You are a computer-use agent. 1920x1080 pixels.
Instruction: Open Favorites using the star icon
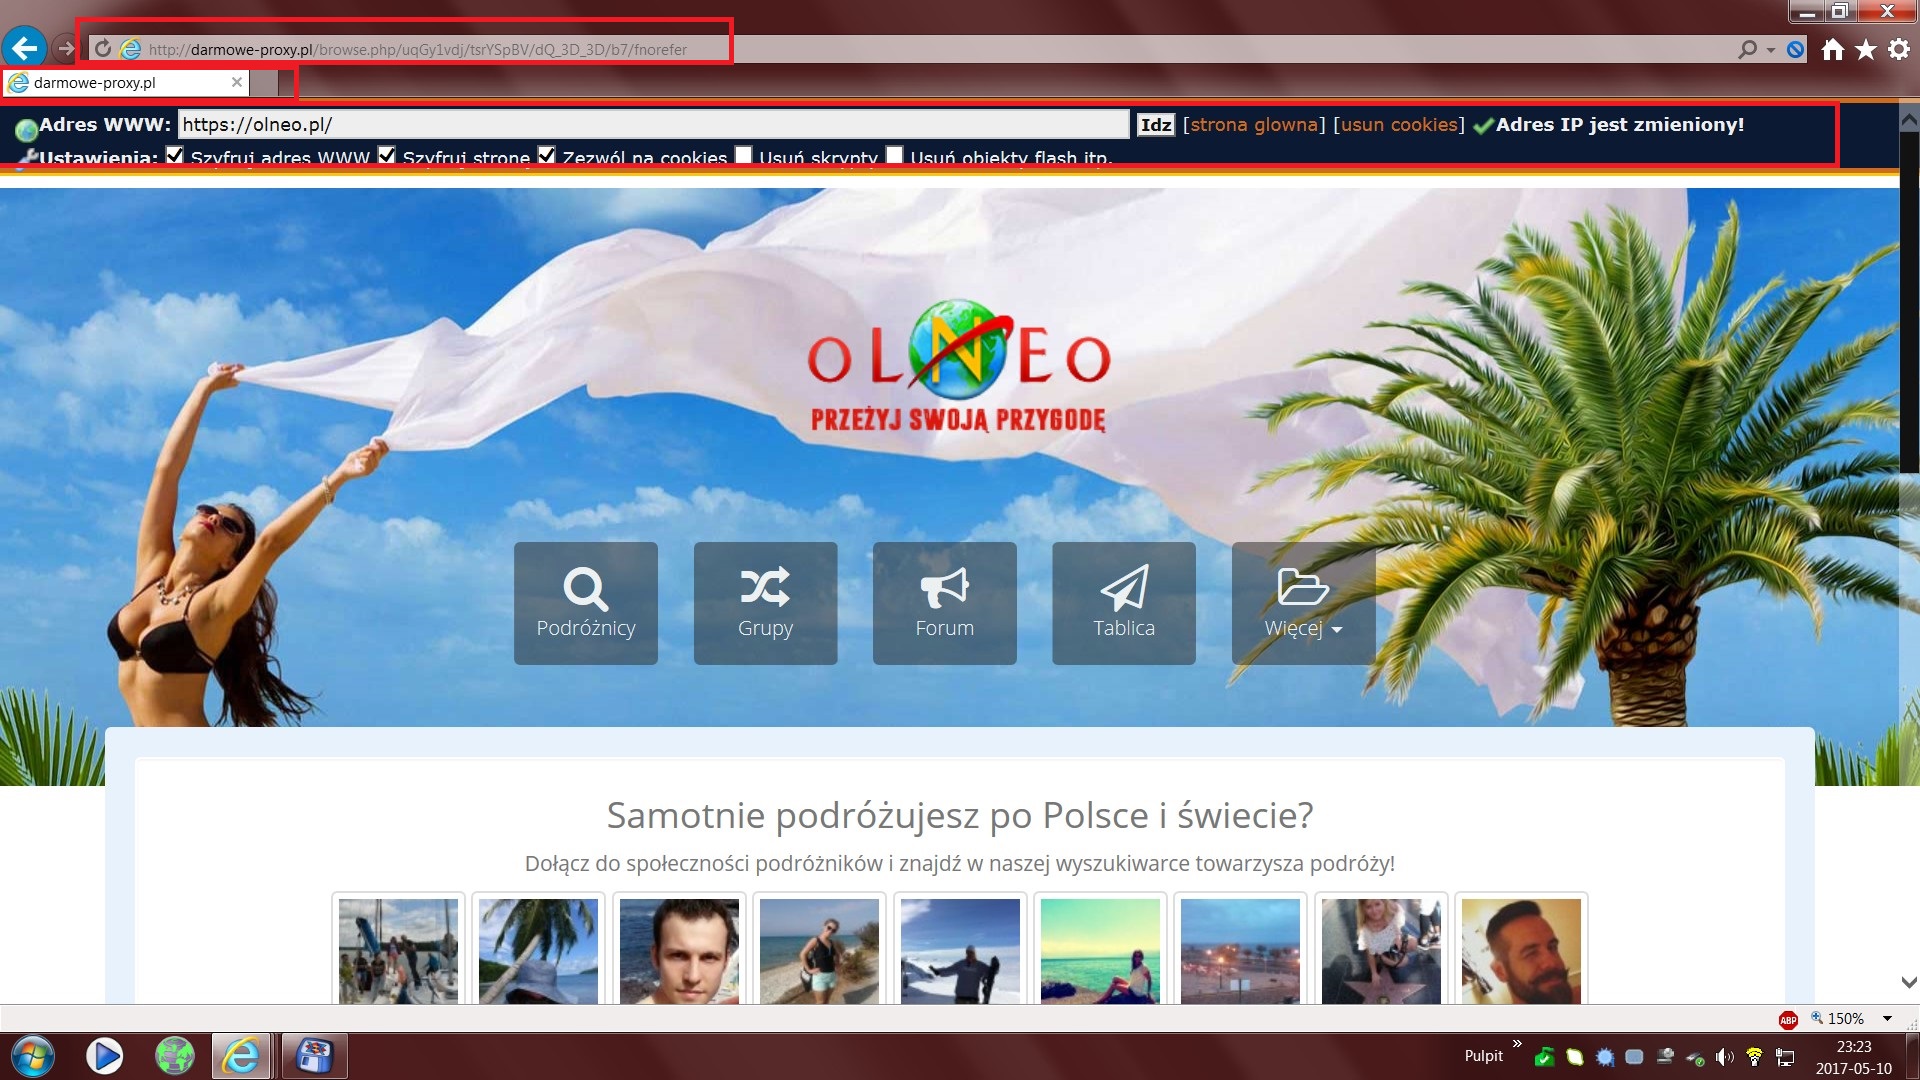(x=1866, y=49)
